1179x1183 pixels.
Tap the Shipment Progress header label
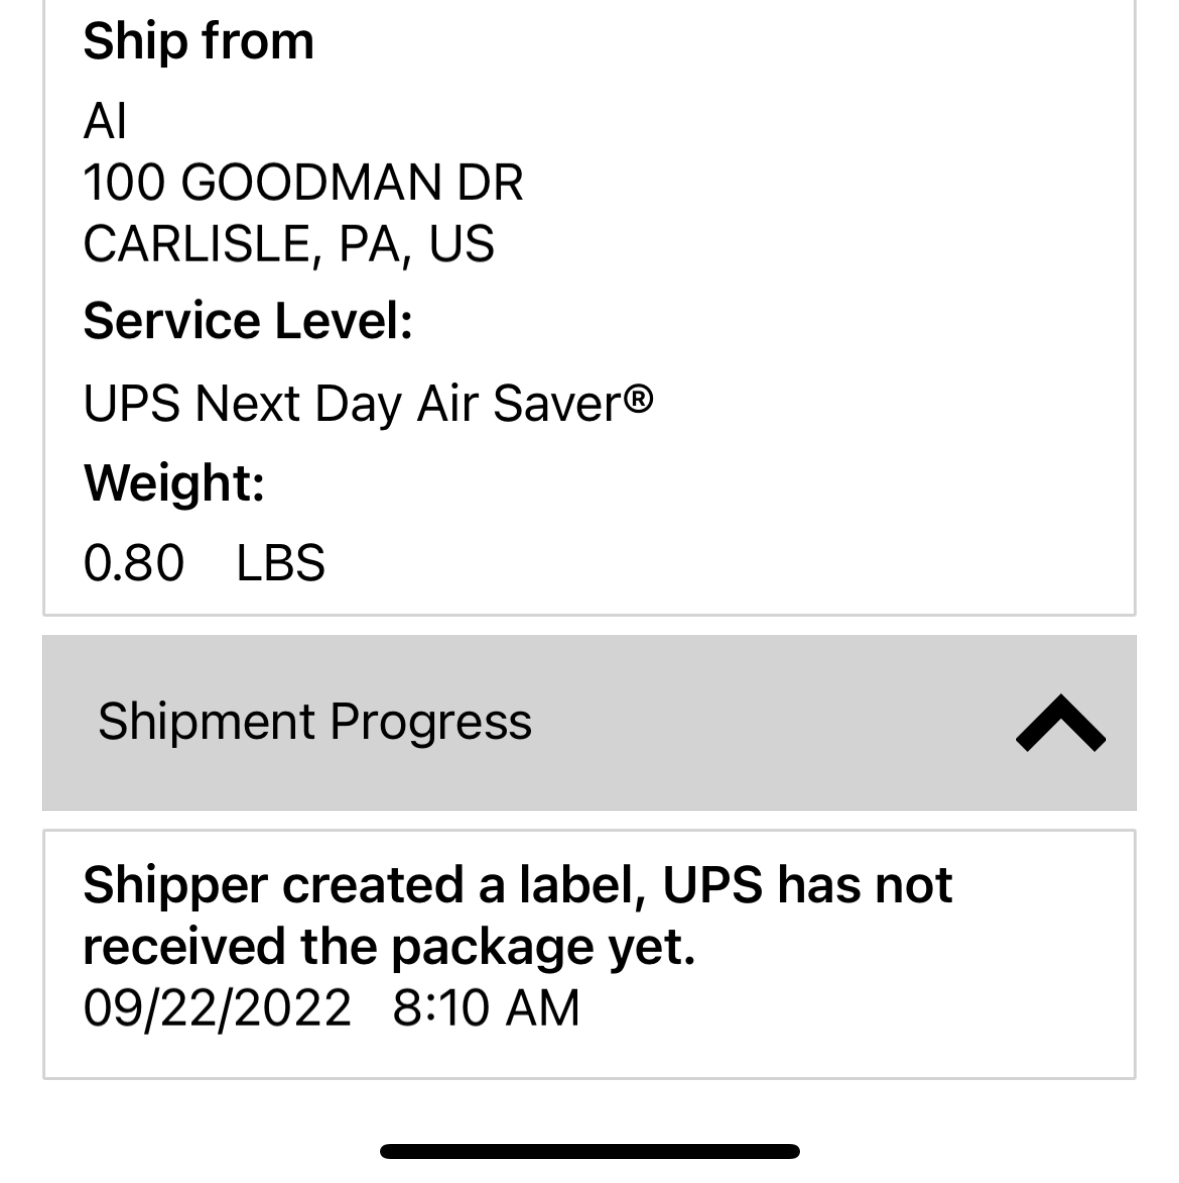click(x=314, y=722)
